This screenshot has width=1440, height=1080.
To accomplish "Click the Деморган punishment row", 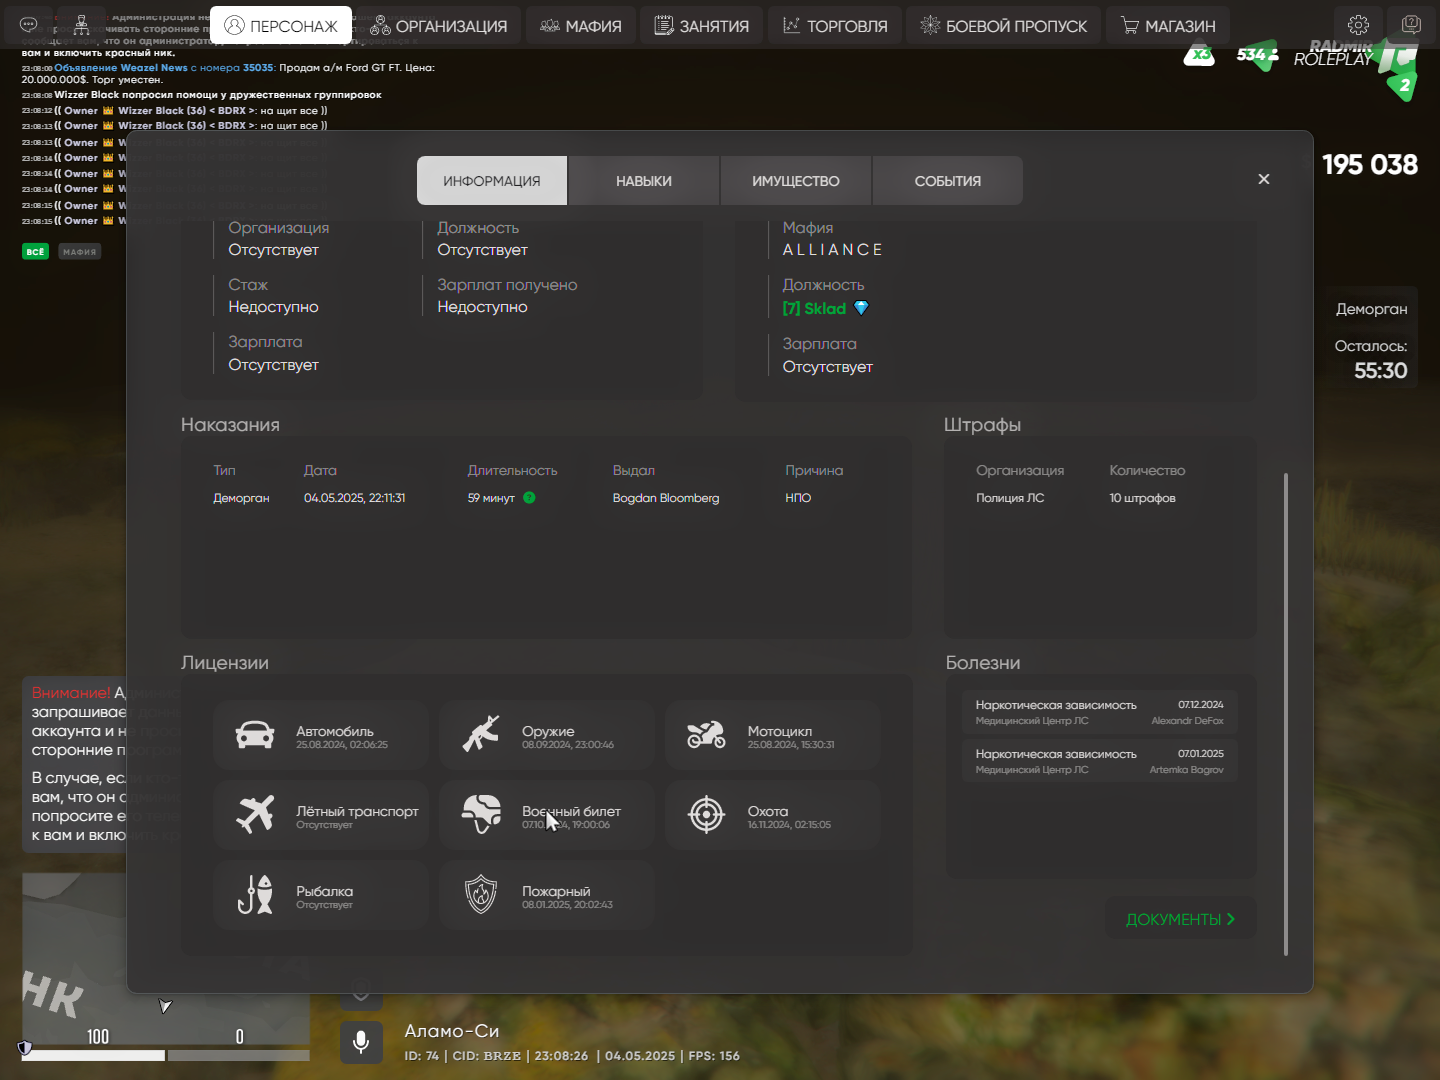I will pos(545,498).
